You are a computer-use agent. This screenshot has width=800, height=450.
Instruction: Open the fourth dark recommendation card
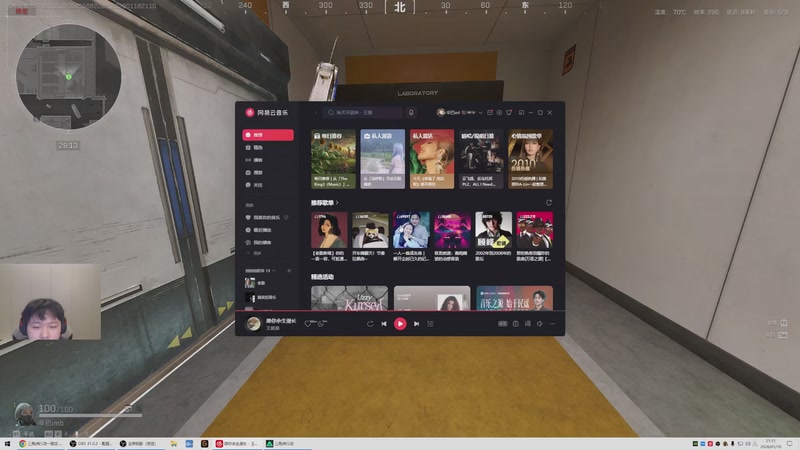(481, 159)
